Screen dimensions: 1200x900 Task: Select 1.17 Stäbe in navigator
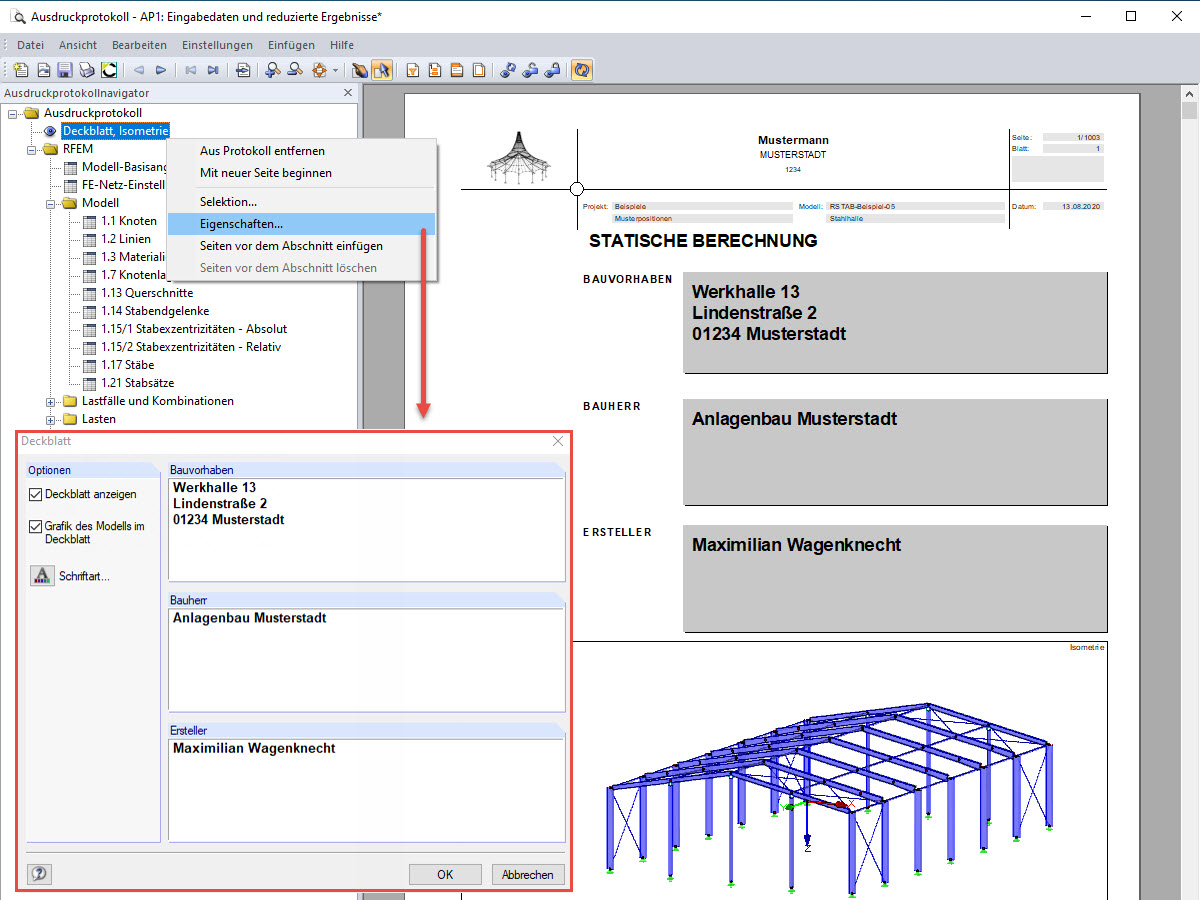coord(127,365)
